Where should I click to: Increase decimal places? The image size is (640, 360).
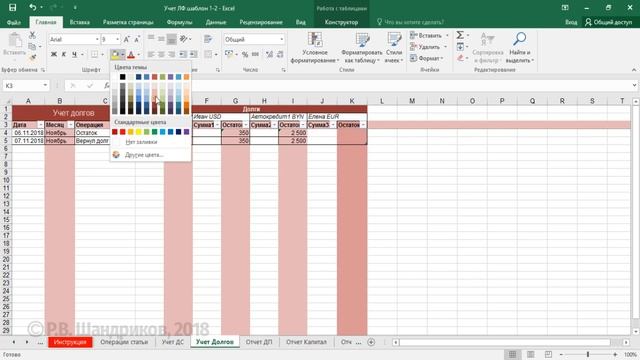(269, 54)
